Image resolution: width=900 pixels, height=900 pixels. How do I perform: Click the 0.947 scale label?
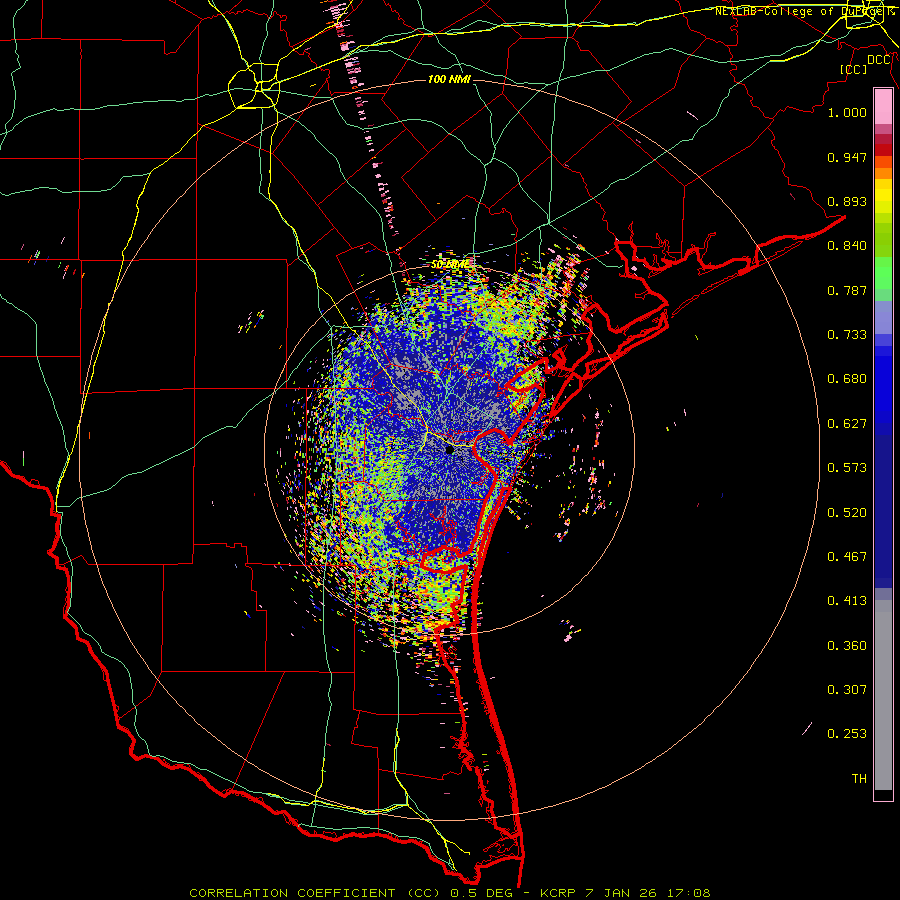point(847,157)
